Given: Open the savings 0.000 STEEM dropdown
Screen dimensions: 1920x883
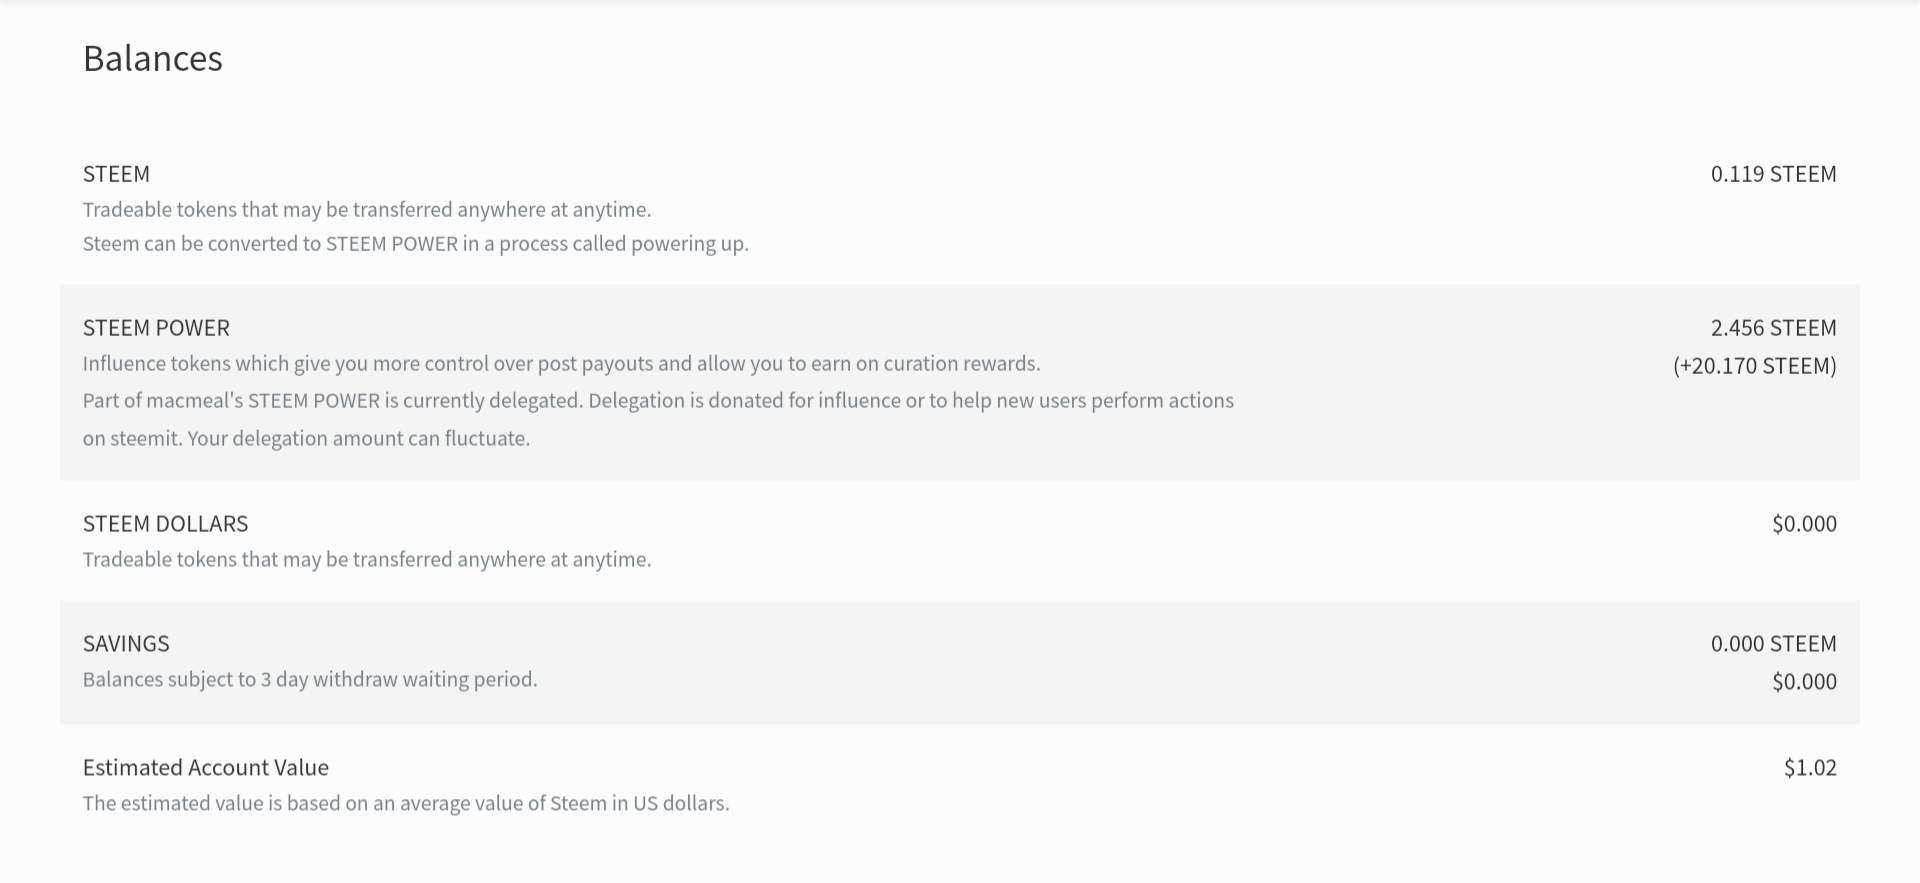Looking at the screenshot, I should [x=1773, y=644].
